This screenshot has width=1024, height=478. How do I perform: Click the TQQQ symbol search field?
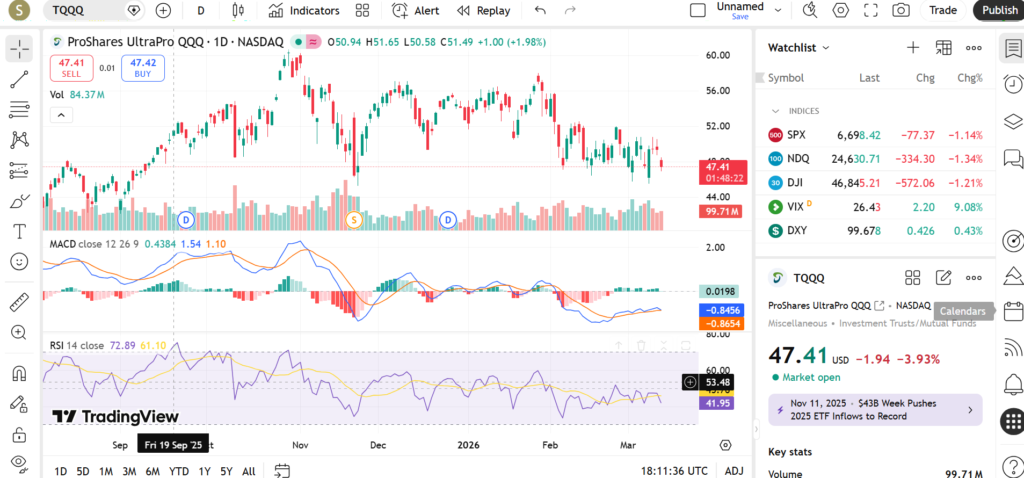coord(86,10)
